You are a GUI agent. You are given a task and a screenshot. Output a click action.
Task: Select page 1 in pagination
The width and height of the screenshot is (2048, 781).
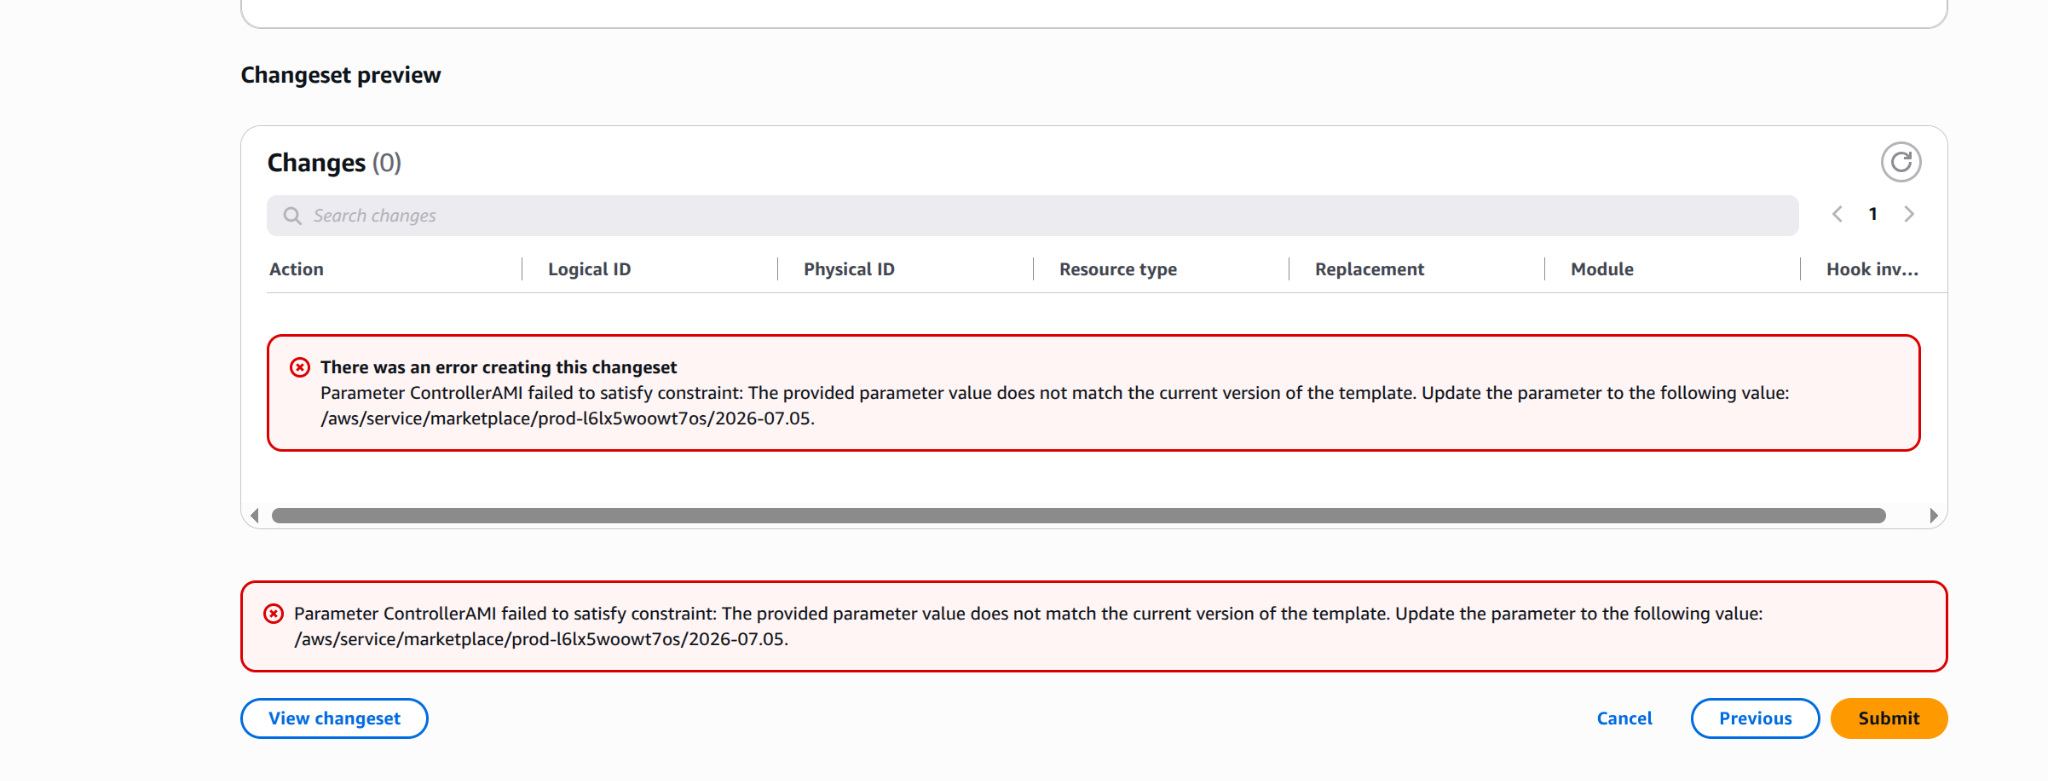click(1873, 214)
